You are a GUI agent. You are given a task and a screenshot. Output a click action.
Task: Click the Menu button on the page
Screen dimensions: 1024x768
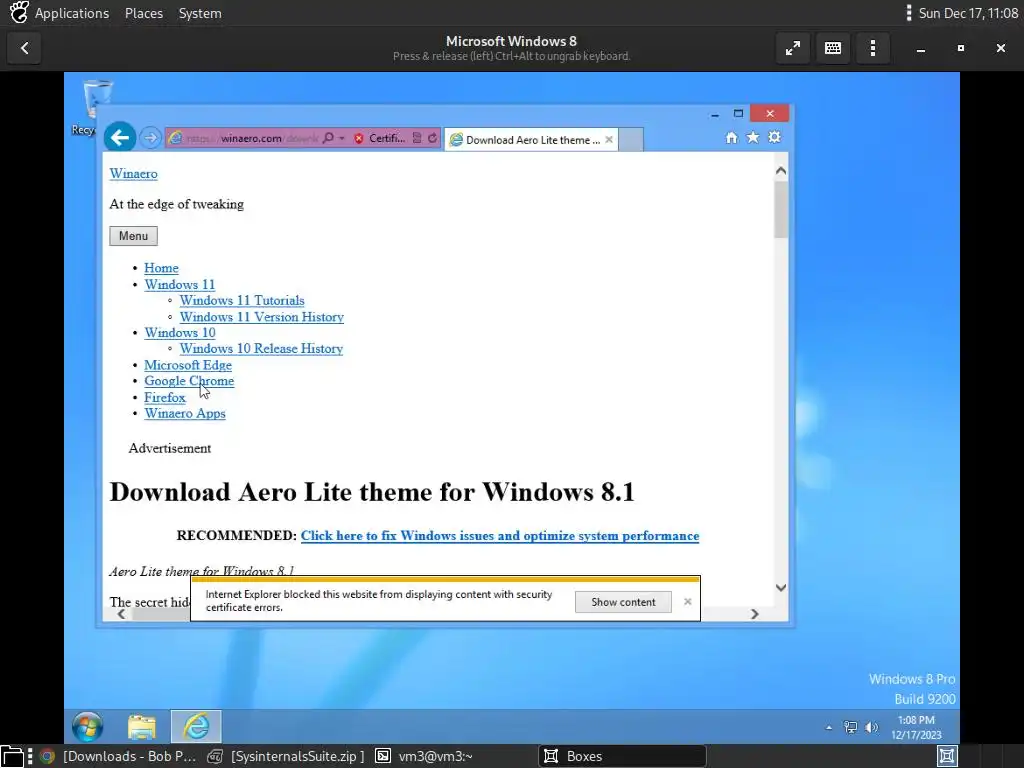pyautogui.click(x=133, y=236)
